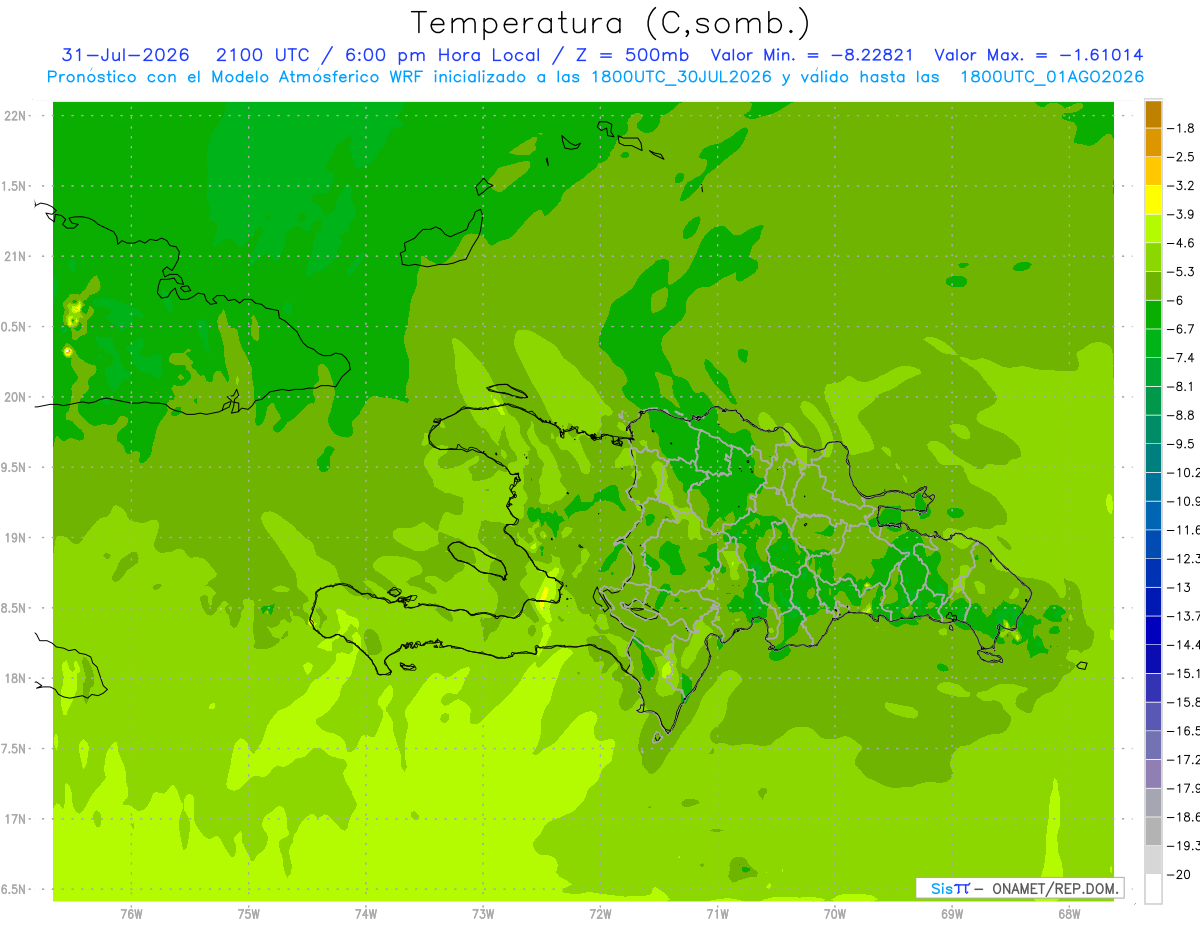Select the date text '31-Jul-2026'
This screenshot has height=927, width=1200.
(125, 55)
